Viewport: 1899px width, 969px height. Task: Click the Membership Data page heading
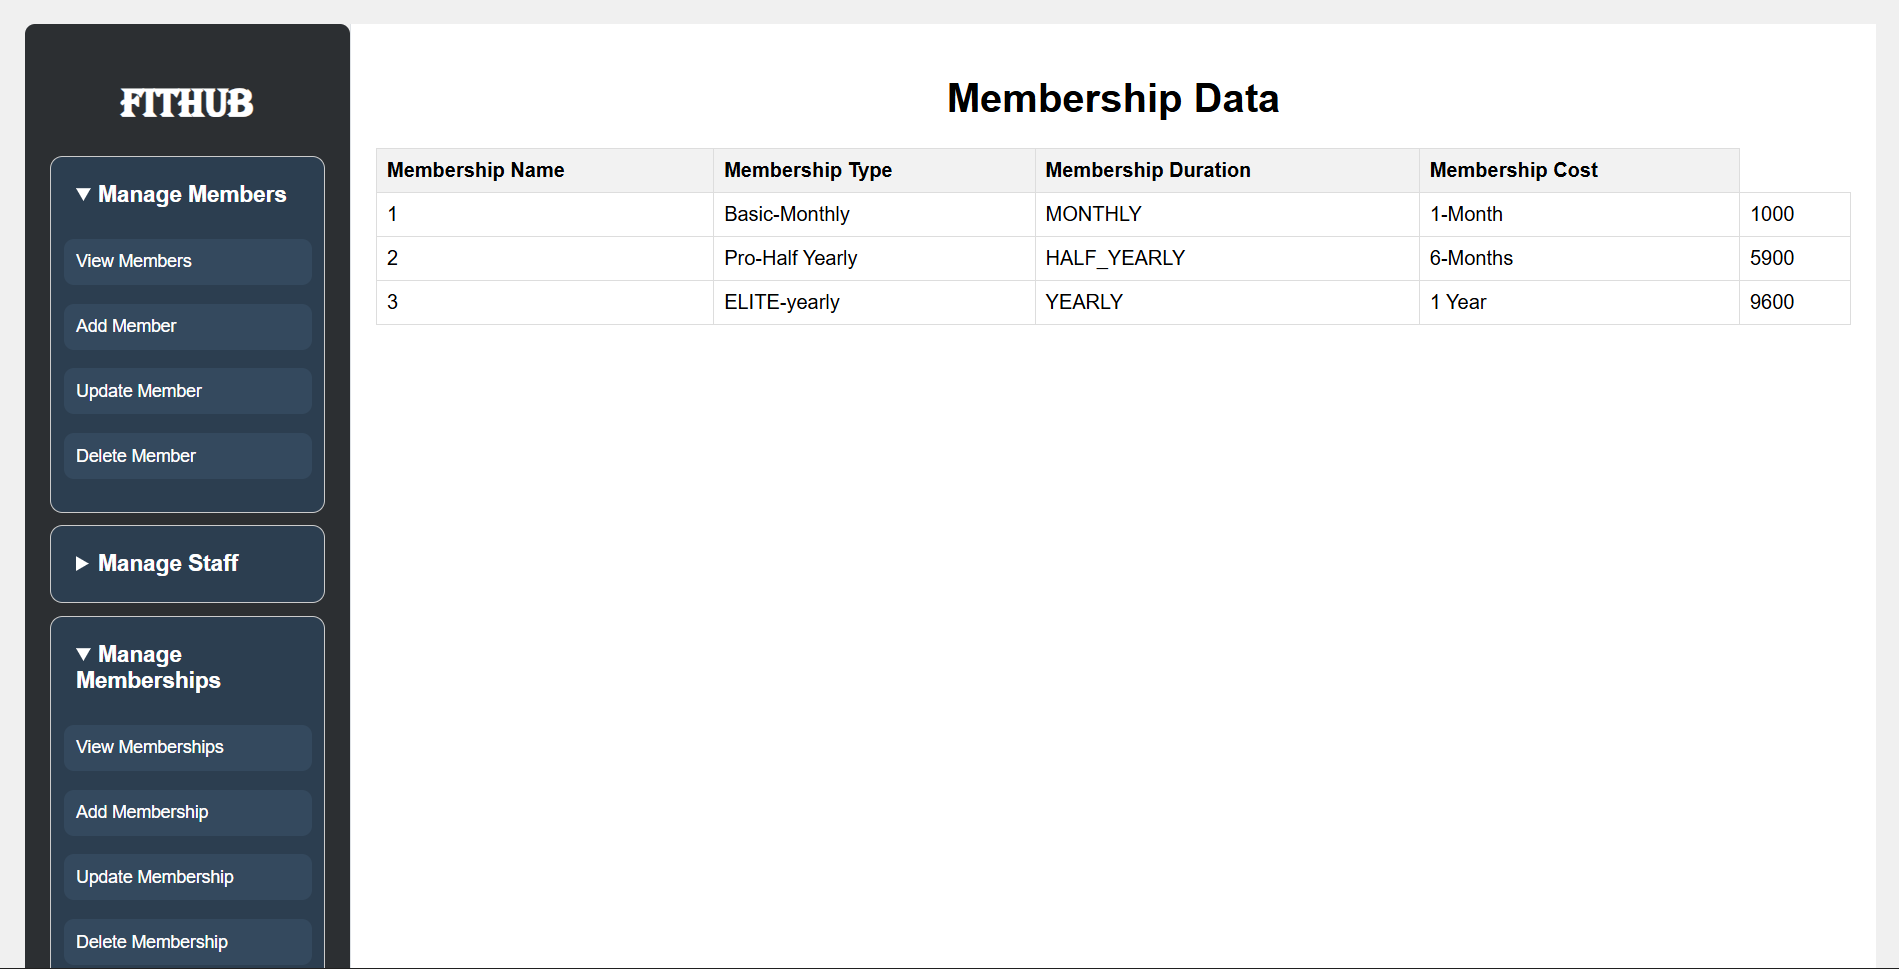pyautogui.click(x=1113, y=98)
